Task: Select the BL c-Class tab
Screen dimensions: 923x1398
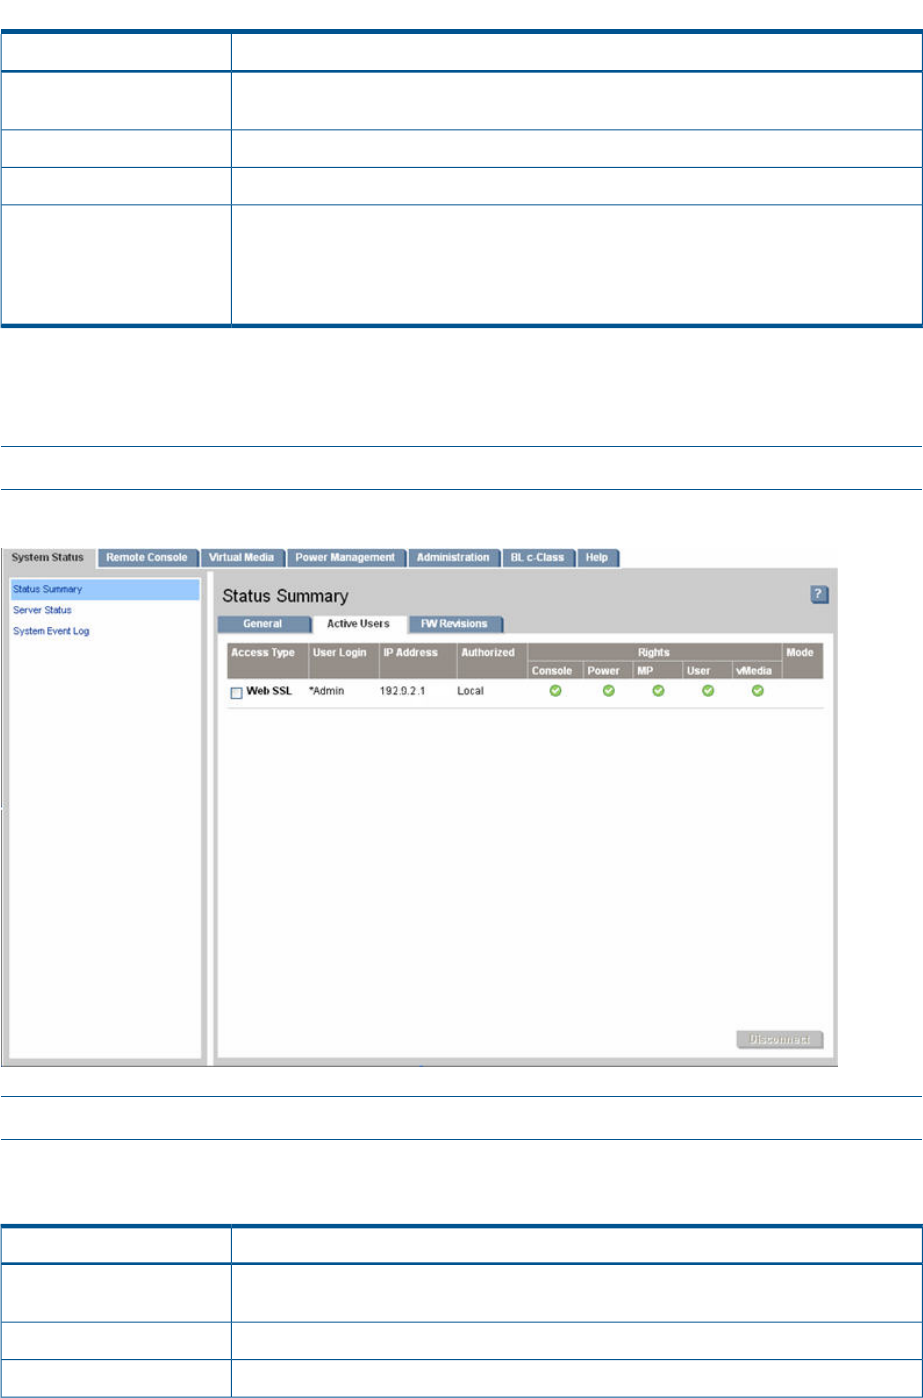Action: pos(537,557)
